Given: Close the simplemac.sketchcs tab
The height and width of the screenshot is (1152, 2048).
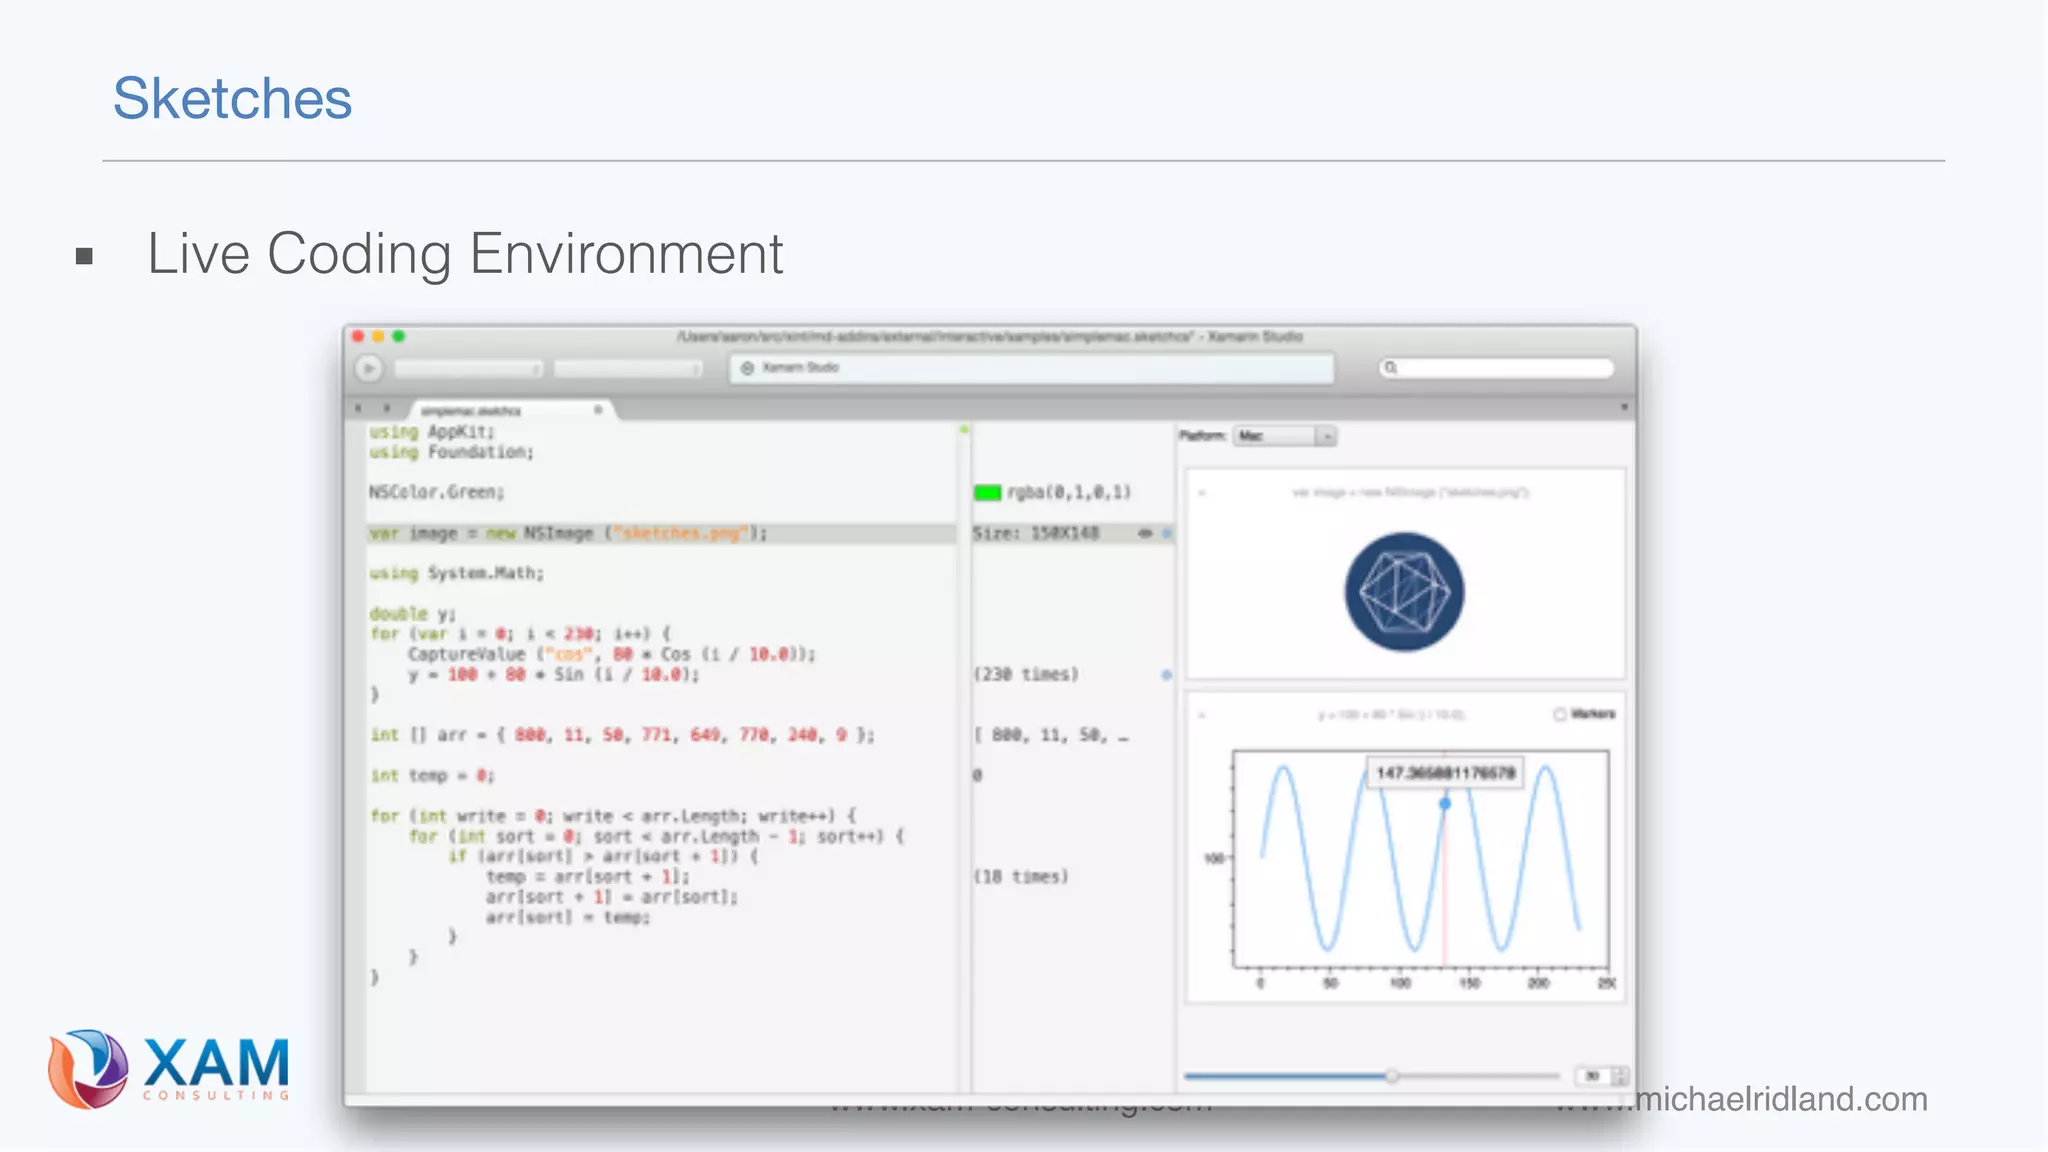Looking at the screenshot, I should tap(598, 410).
